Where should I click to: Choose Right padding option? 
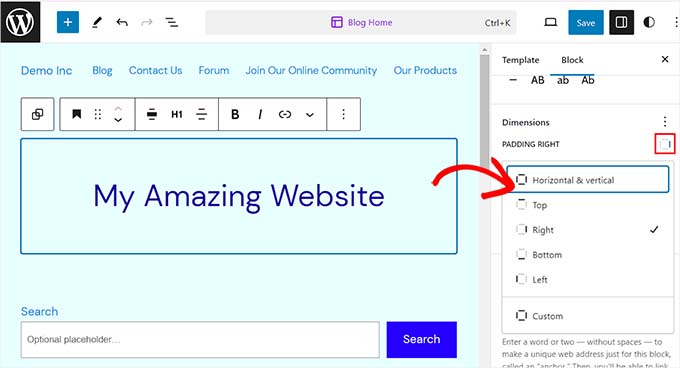(x=588, y=230)
